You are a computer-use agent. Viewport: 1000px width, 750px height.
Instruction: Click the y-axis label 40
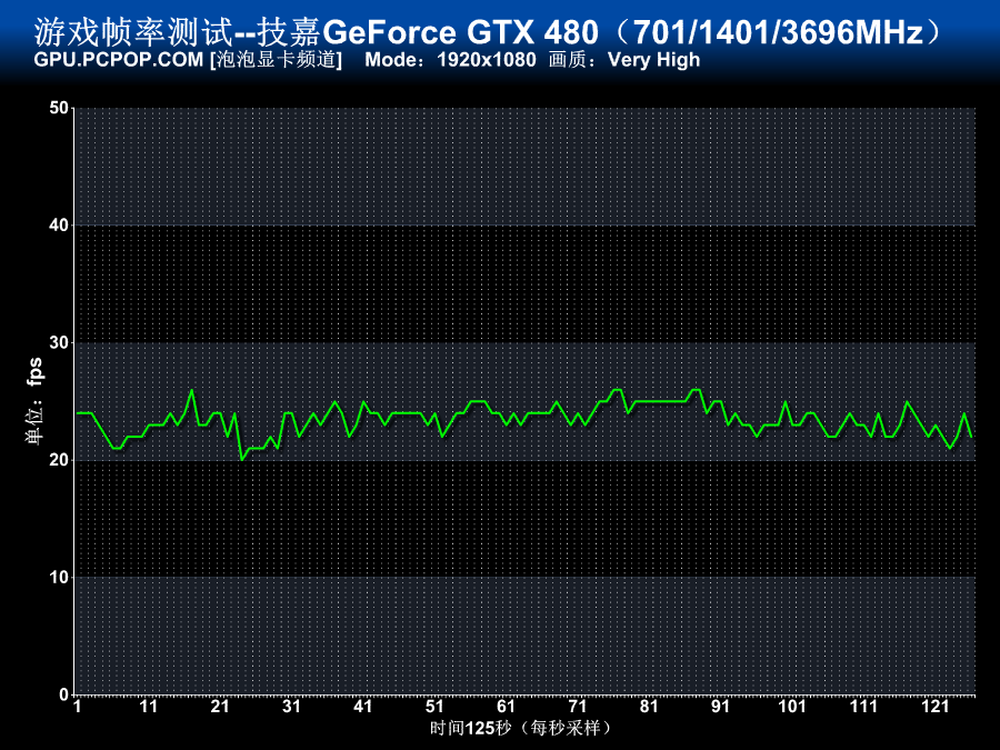[59, 225]
